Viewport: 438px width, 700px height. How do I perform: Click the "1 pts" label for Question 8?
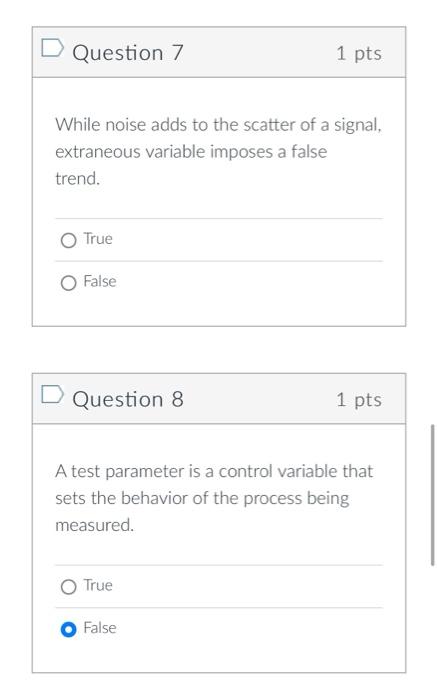(x=359, y=400)
